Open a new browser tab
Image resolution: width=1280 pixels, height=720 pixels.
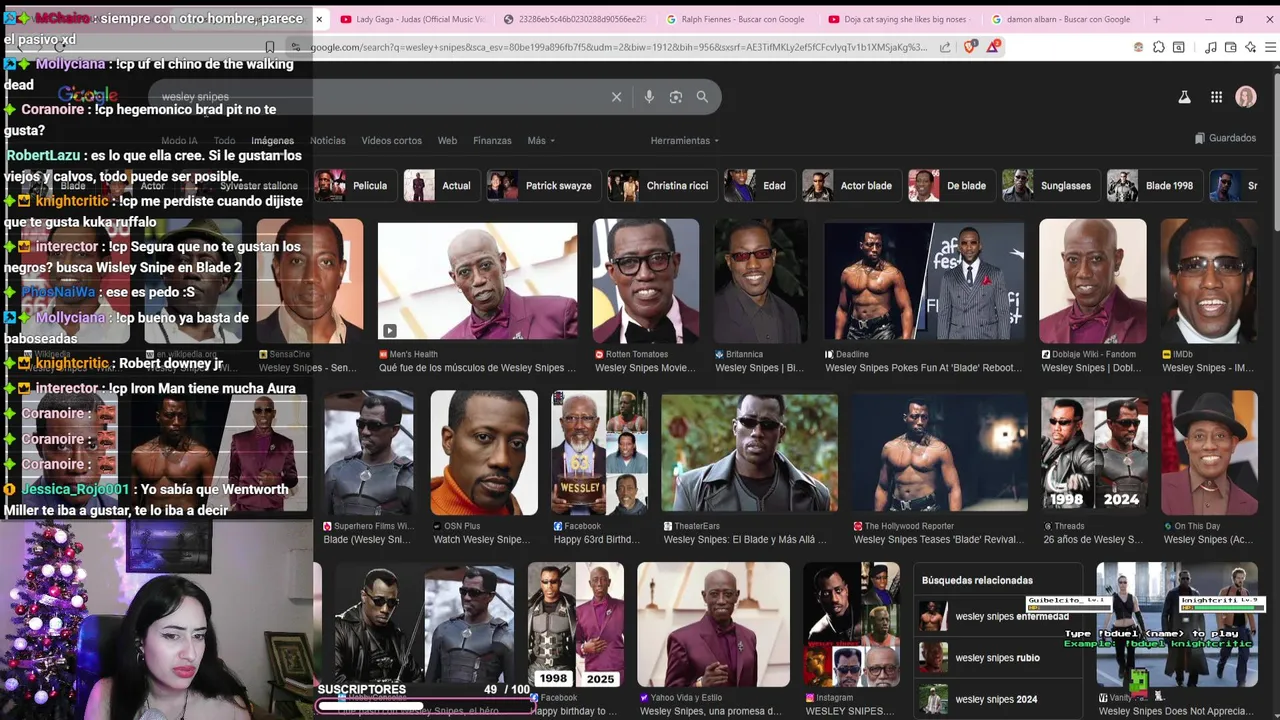tap(1156, 19)
